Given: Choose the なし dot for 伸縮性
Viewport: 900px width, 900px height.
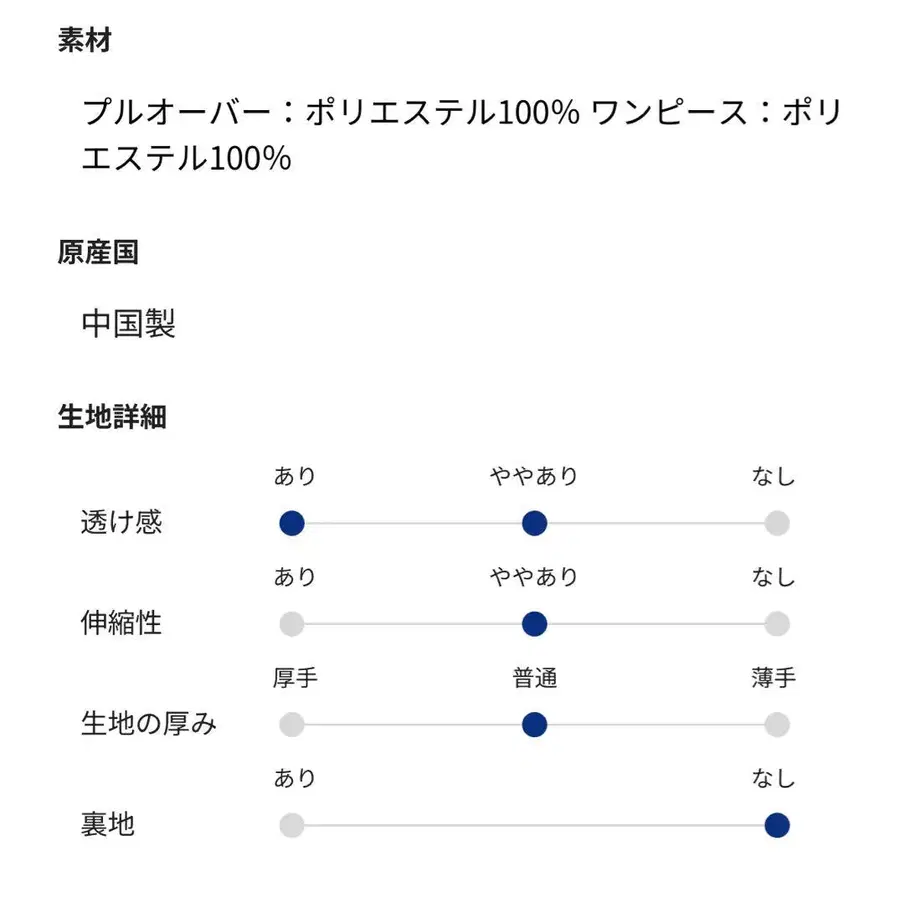Looking at the screenshot, I should 777,624.
